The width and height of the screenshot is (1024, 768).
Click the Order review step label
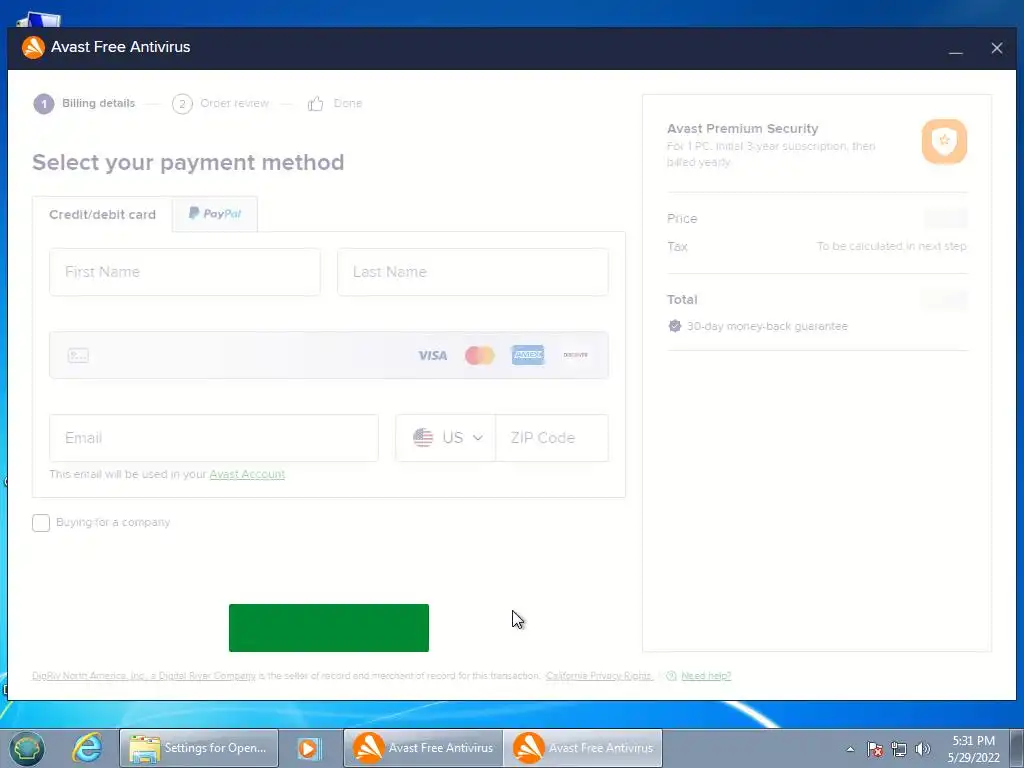(234, 103)
